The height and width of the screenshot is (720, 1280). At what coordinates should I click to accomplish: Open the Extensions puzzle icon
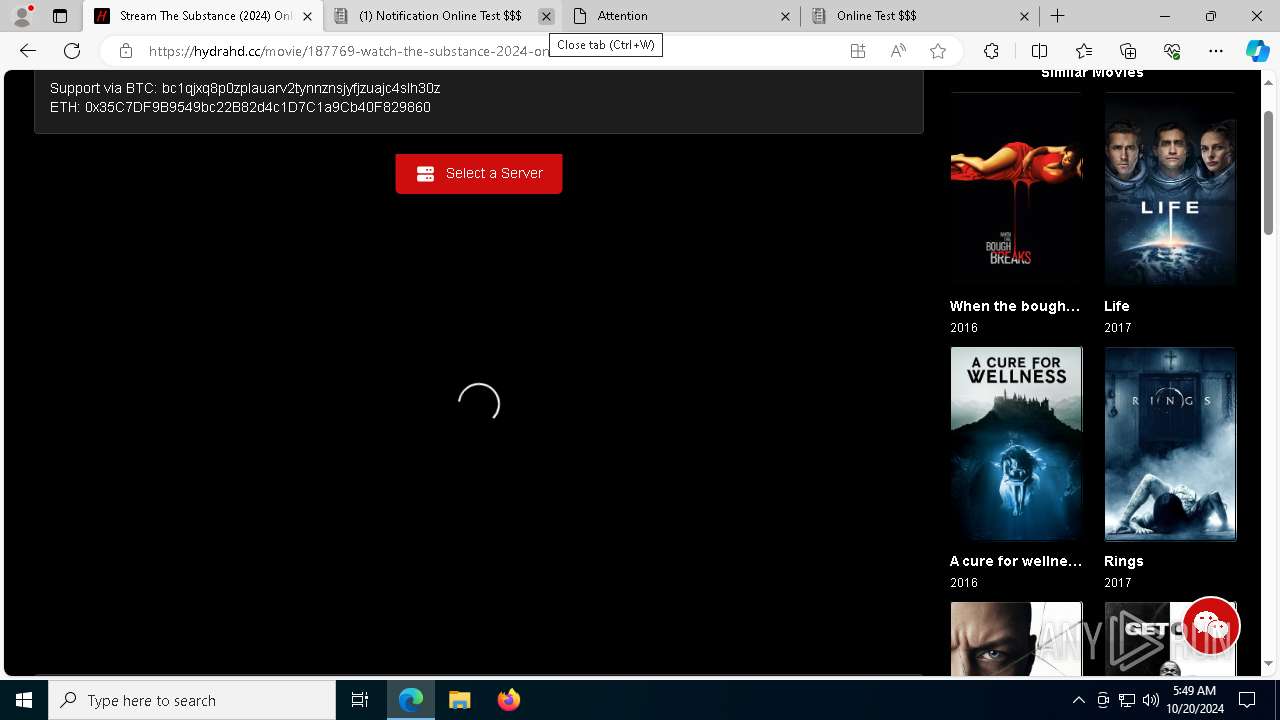pyautogui.click(x=991, y=51)
